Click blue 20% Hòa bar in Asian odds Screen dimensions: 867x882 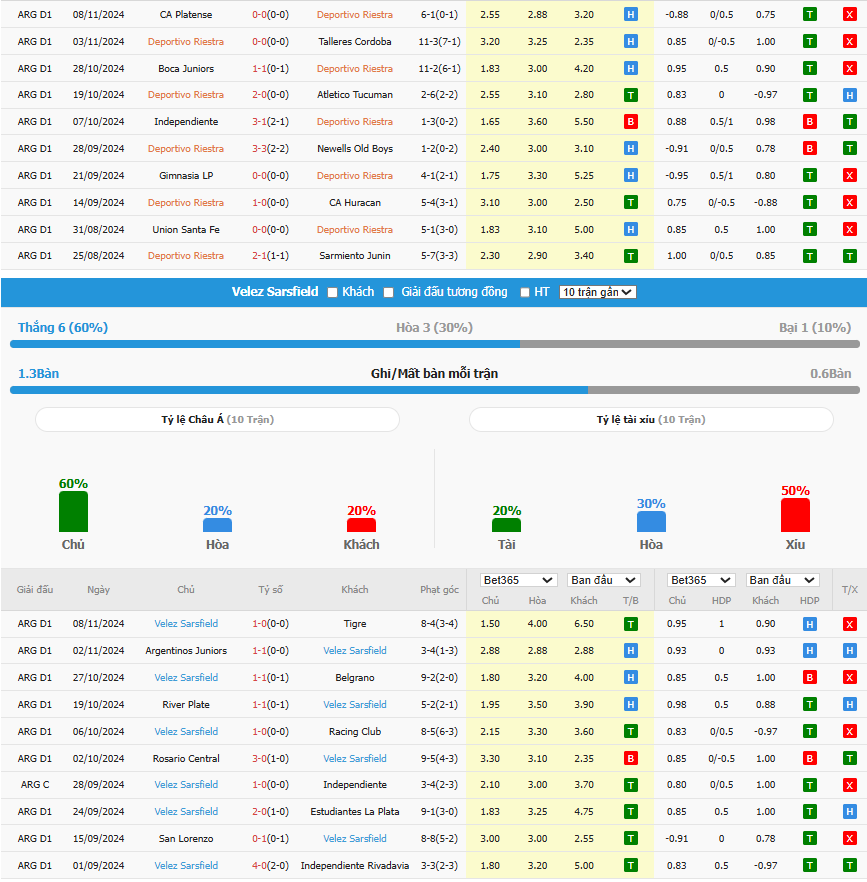217,525
